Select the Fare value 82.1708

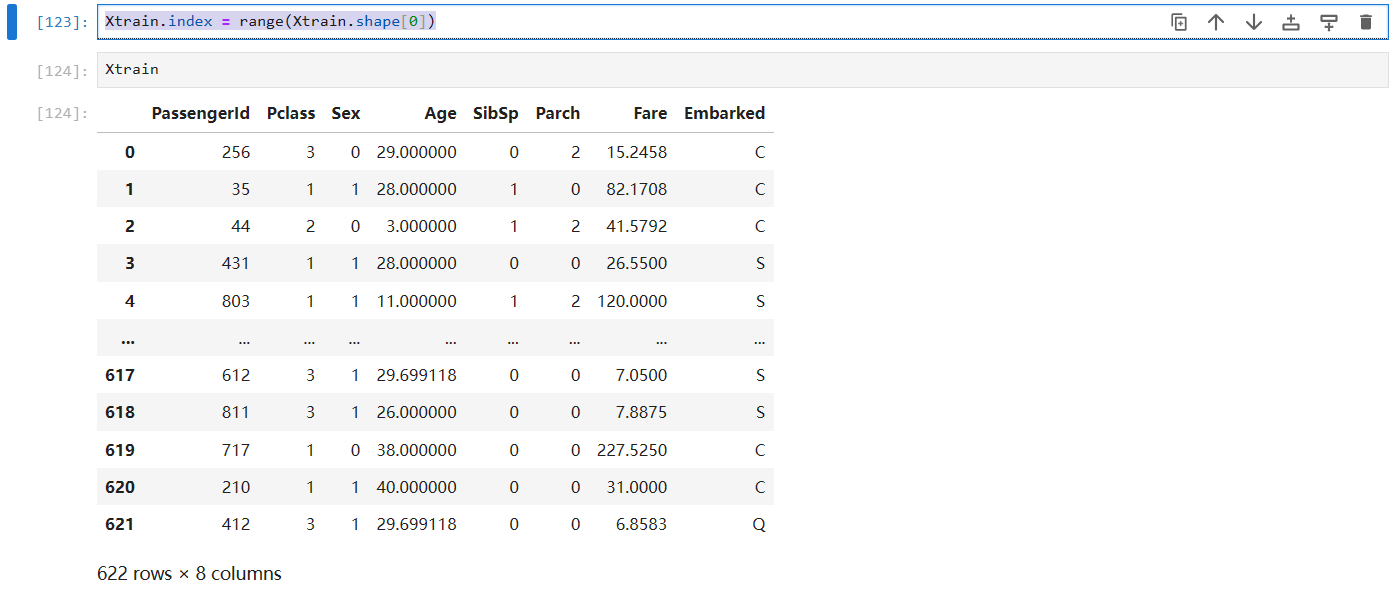638,189
